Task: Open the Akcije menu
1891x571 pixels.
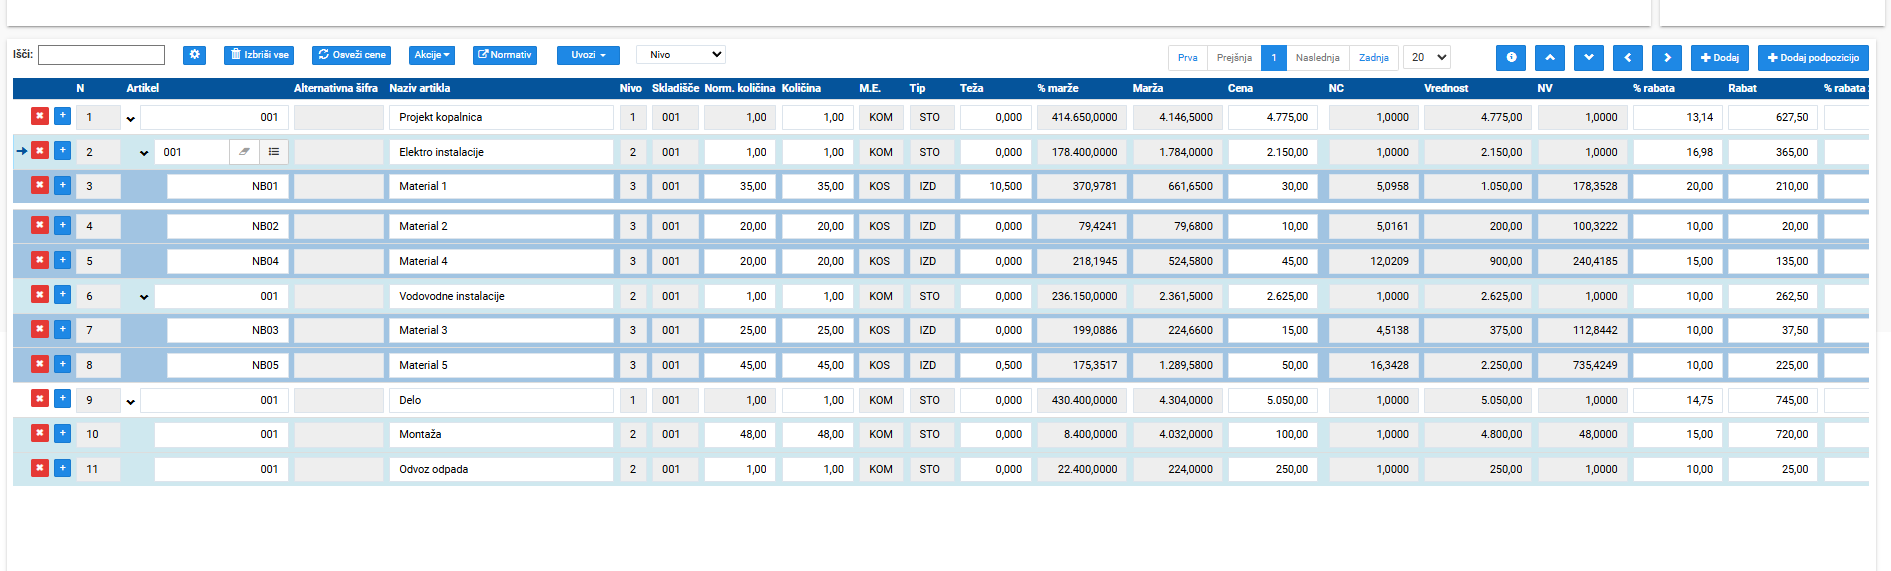Action: point(432,55)
